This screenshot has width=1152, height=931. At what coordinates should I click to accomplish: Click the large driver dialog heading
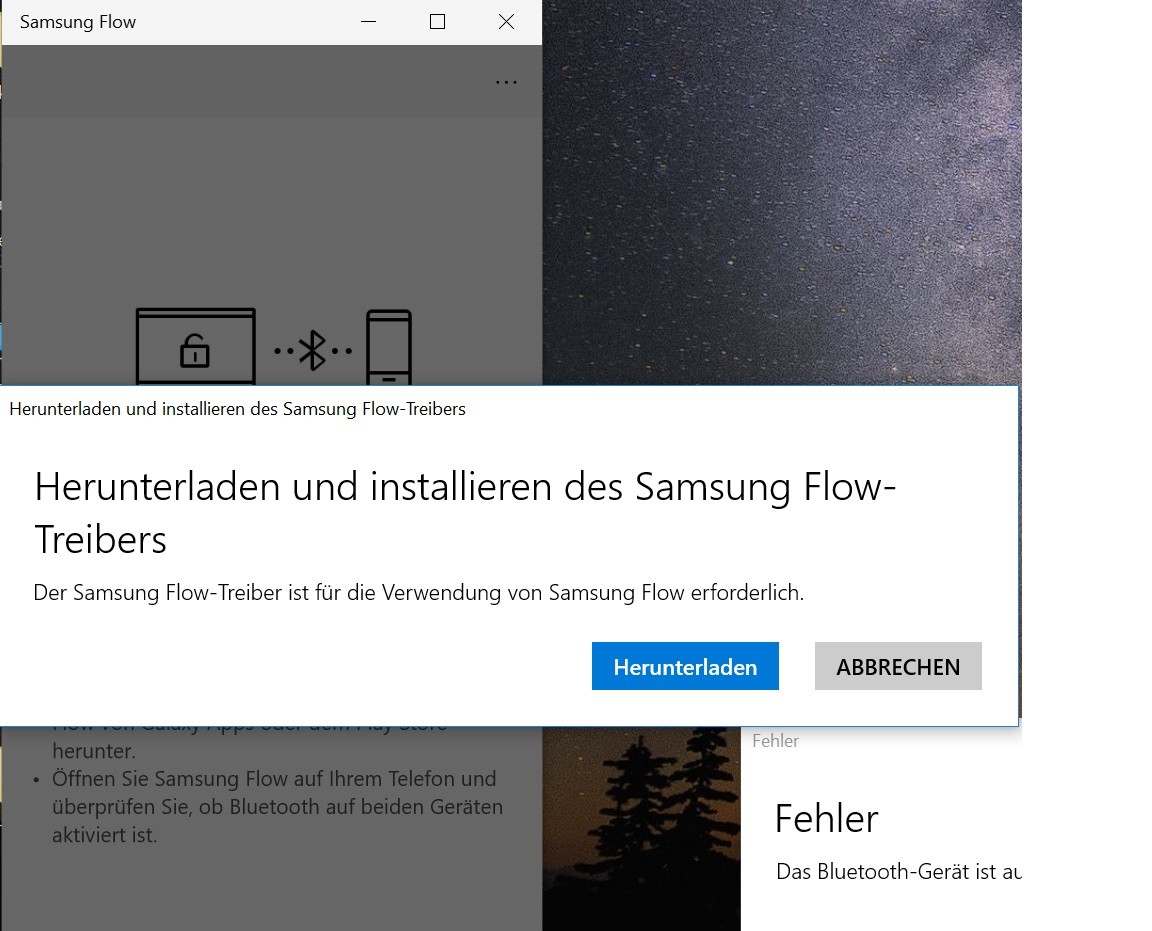[465, 513]
